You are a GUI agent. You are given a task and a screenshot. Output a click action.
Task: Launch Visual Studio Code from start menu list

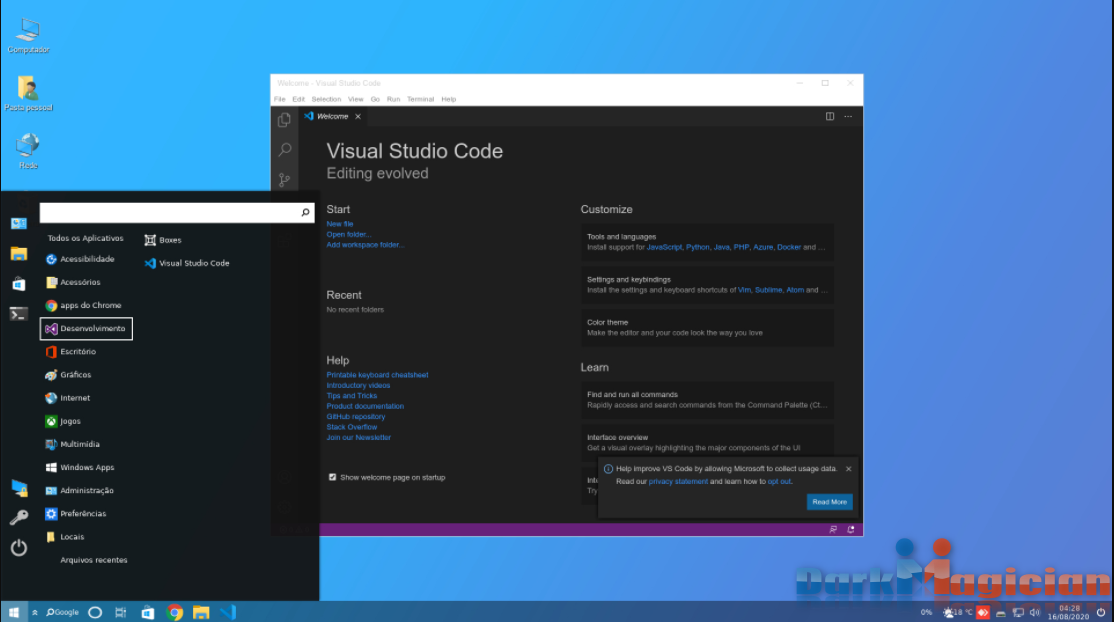point(187,263)
